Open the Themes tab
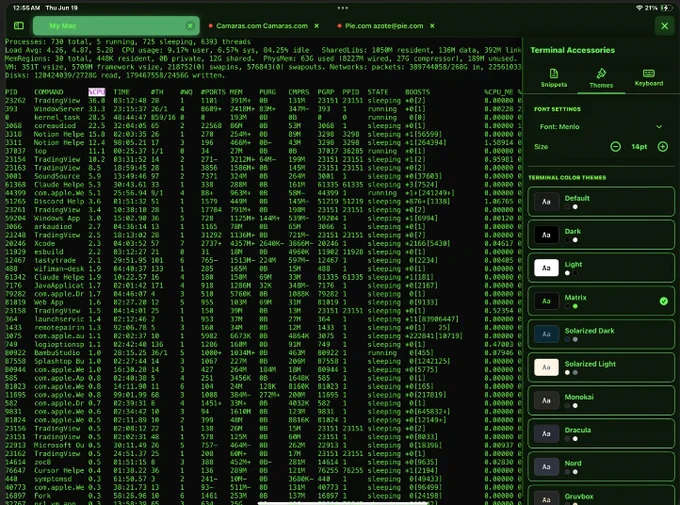 tap(601, 79)
